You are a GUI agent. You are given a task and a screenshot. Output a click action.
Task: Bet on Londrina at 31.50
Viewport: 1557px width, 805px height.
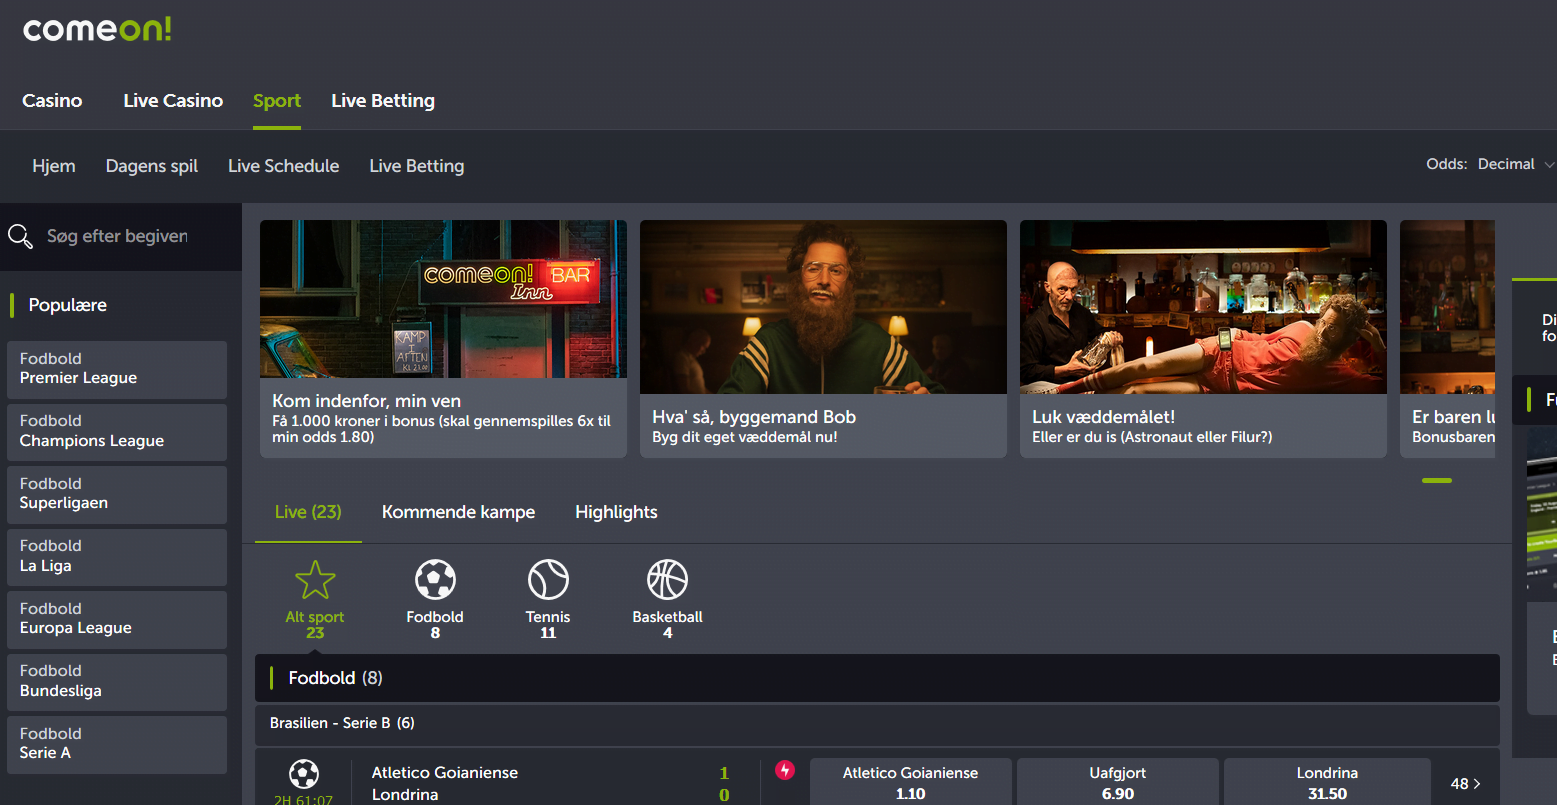point(1327,782)
